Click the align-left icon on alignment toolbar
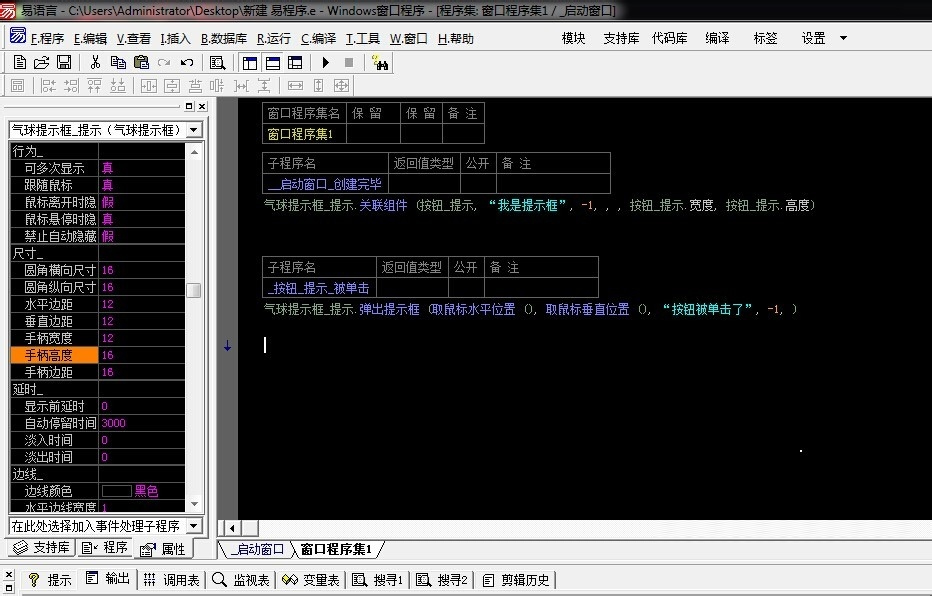 (x=48, y=86)
